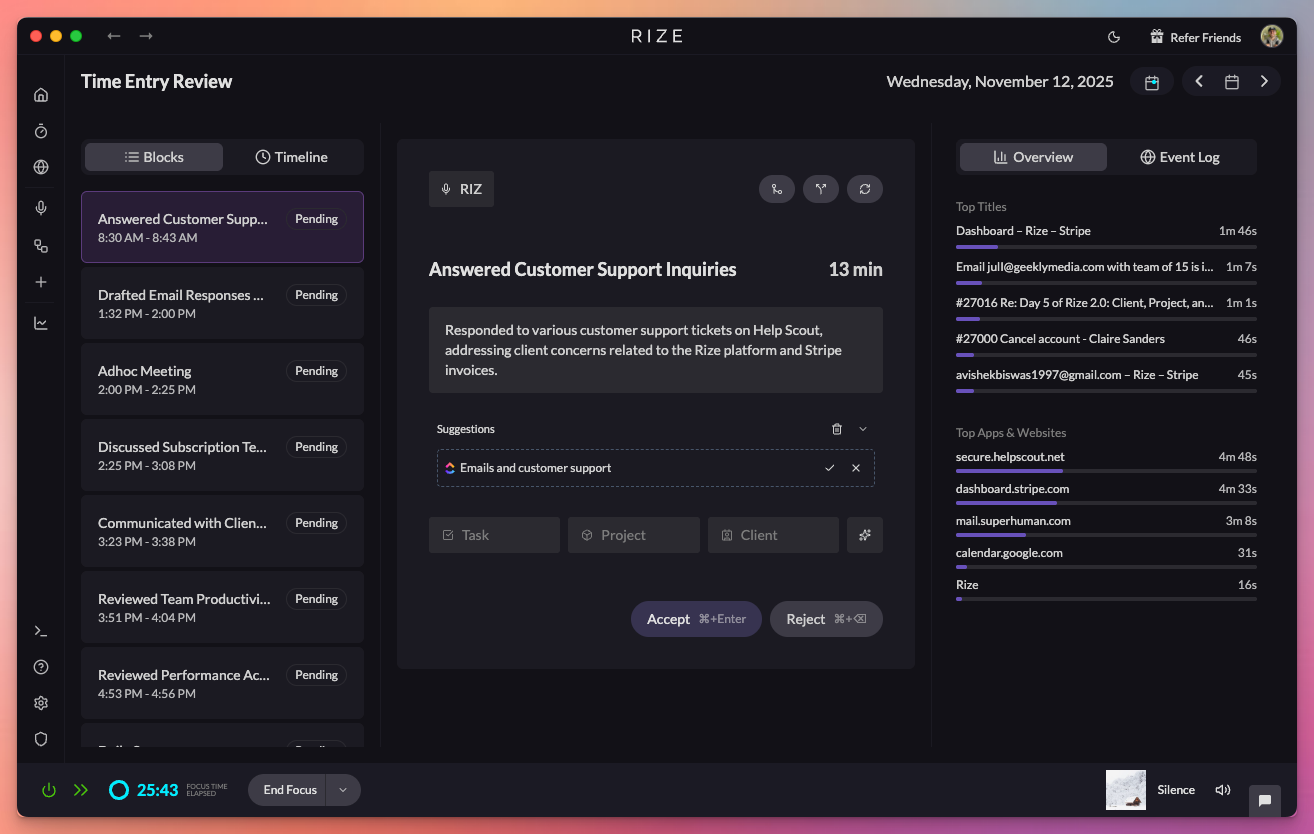Collapse the Suggestions section chevron

[x=863, y=429]
